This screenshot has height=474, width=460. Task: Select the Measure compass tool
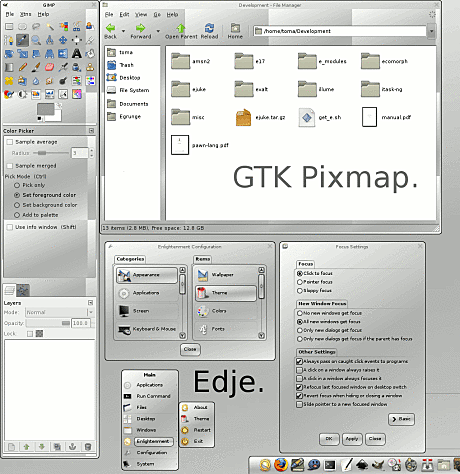pyautogui.click(x=50, y=40)
